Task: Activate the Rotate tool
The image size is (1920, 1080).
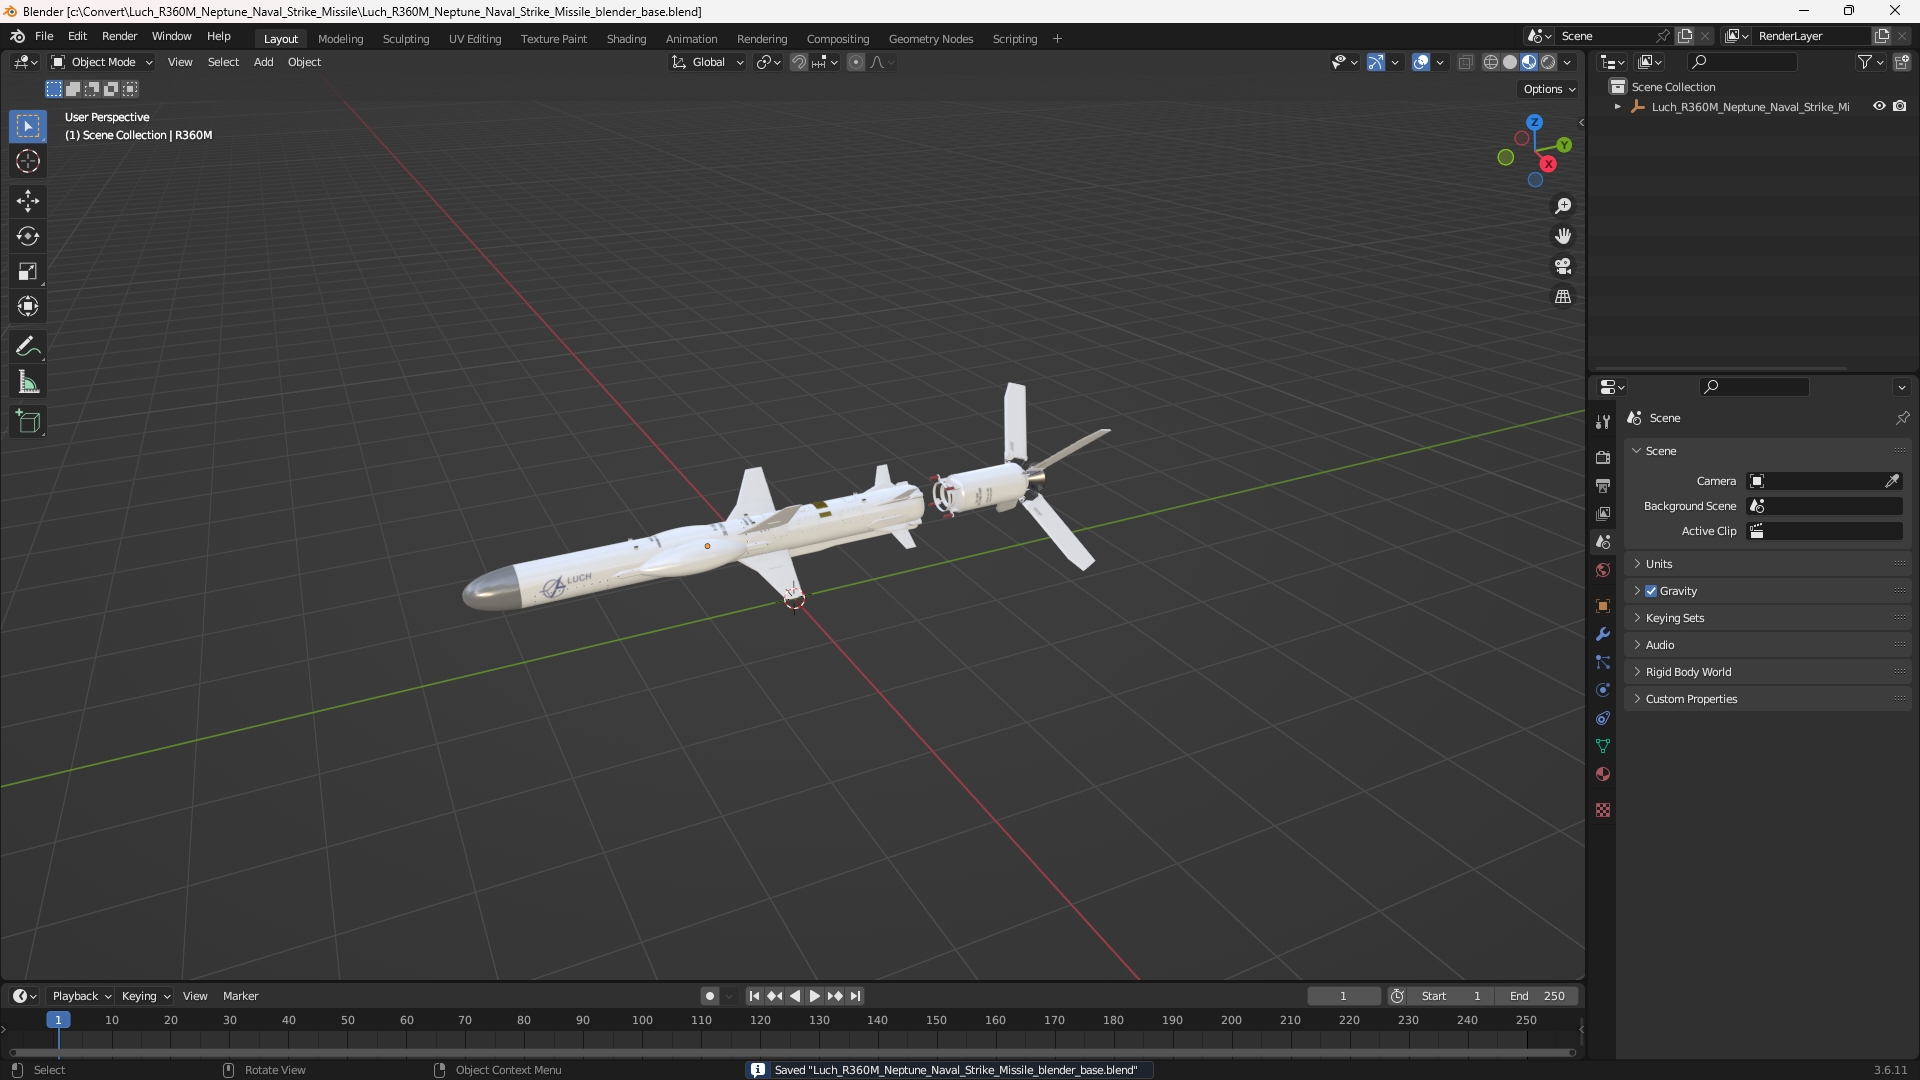Action: pos(28,236)
